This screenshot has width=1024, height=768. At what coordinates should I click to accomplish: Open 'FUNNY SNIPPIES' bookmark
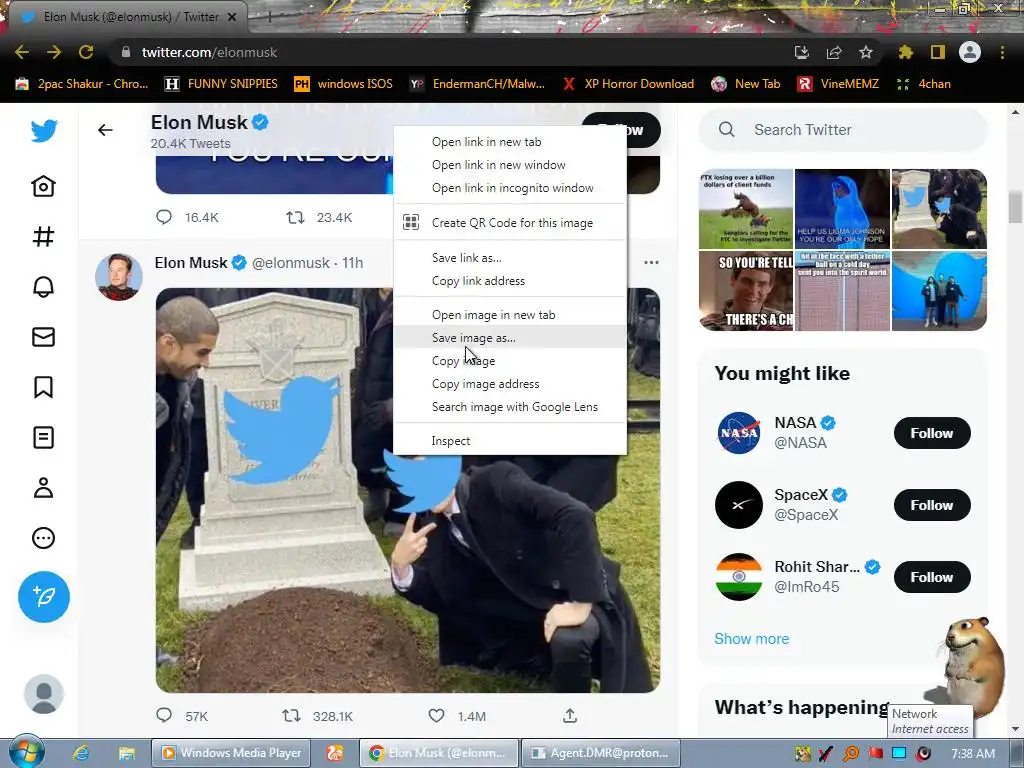click(x=221, y=84)
